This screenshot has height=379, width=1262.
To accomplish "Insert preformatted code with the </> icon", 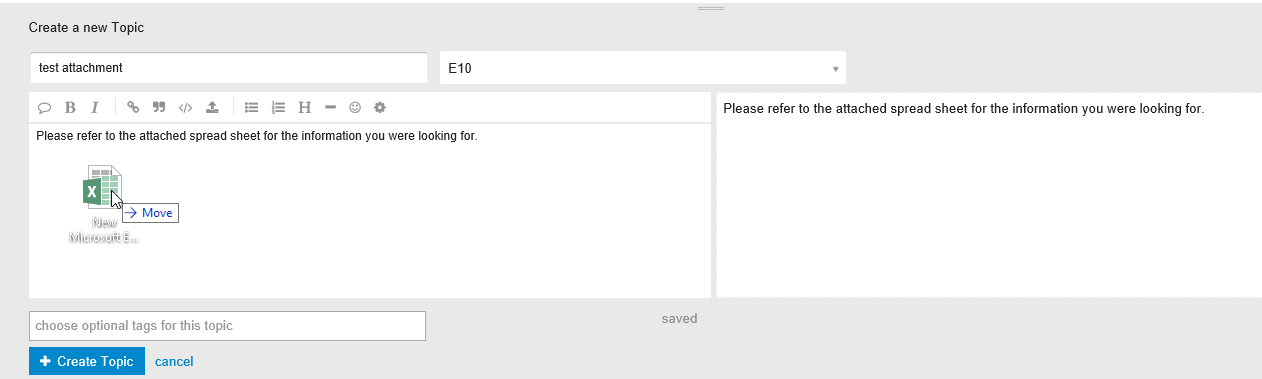I will (x=185, y=108).
